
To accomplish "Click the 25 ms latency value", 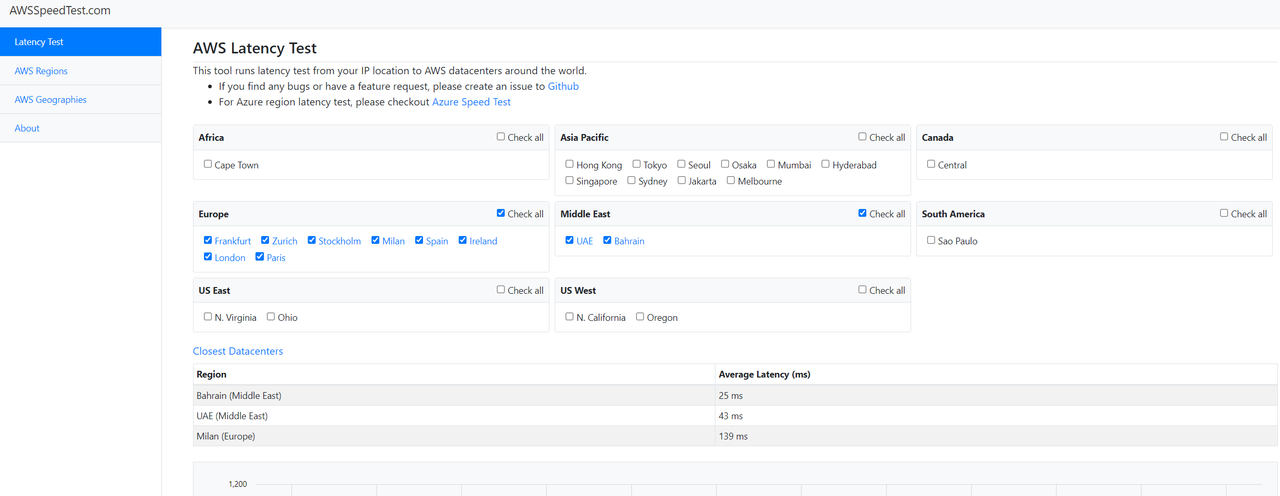I will [x=731, y=396].
